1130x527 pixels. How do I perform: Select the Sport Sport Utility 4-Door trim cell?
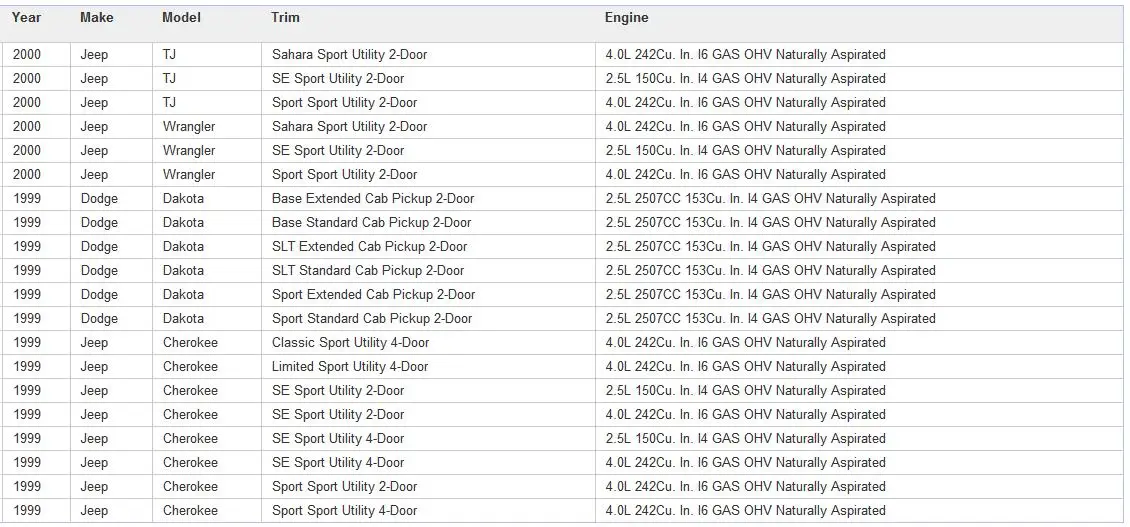344,511
